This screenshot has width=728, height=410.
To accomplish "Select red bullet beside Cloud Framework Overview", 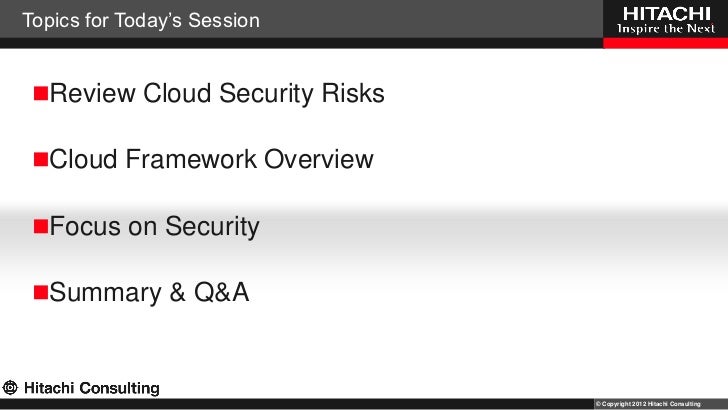I will [x=41, y=159].
